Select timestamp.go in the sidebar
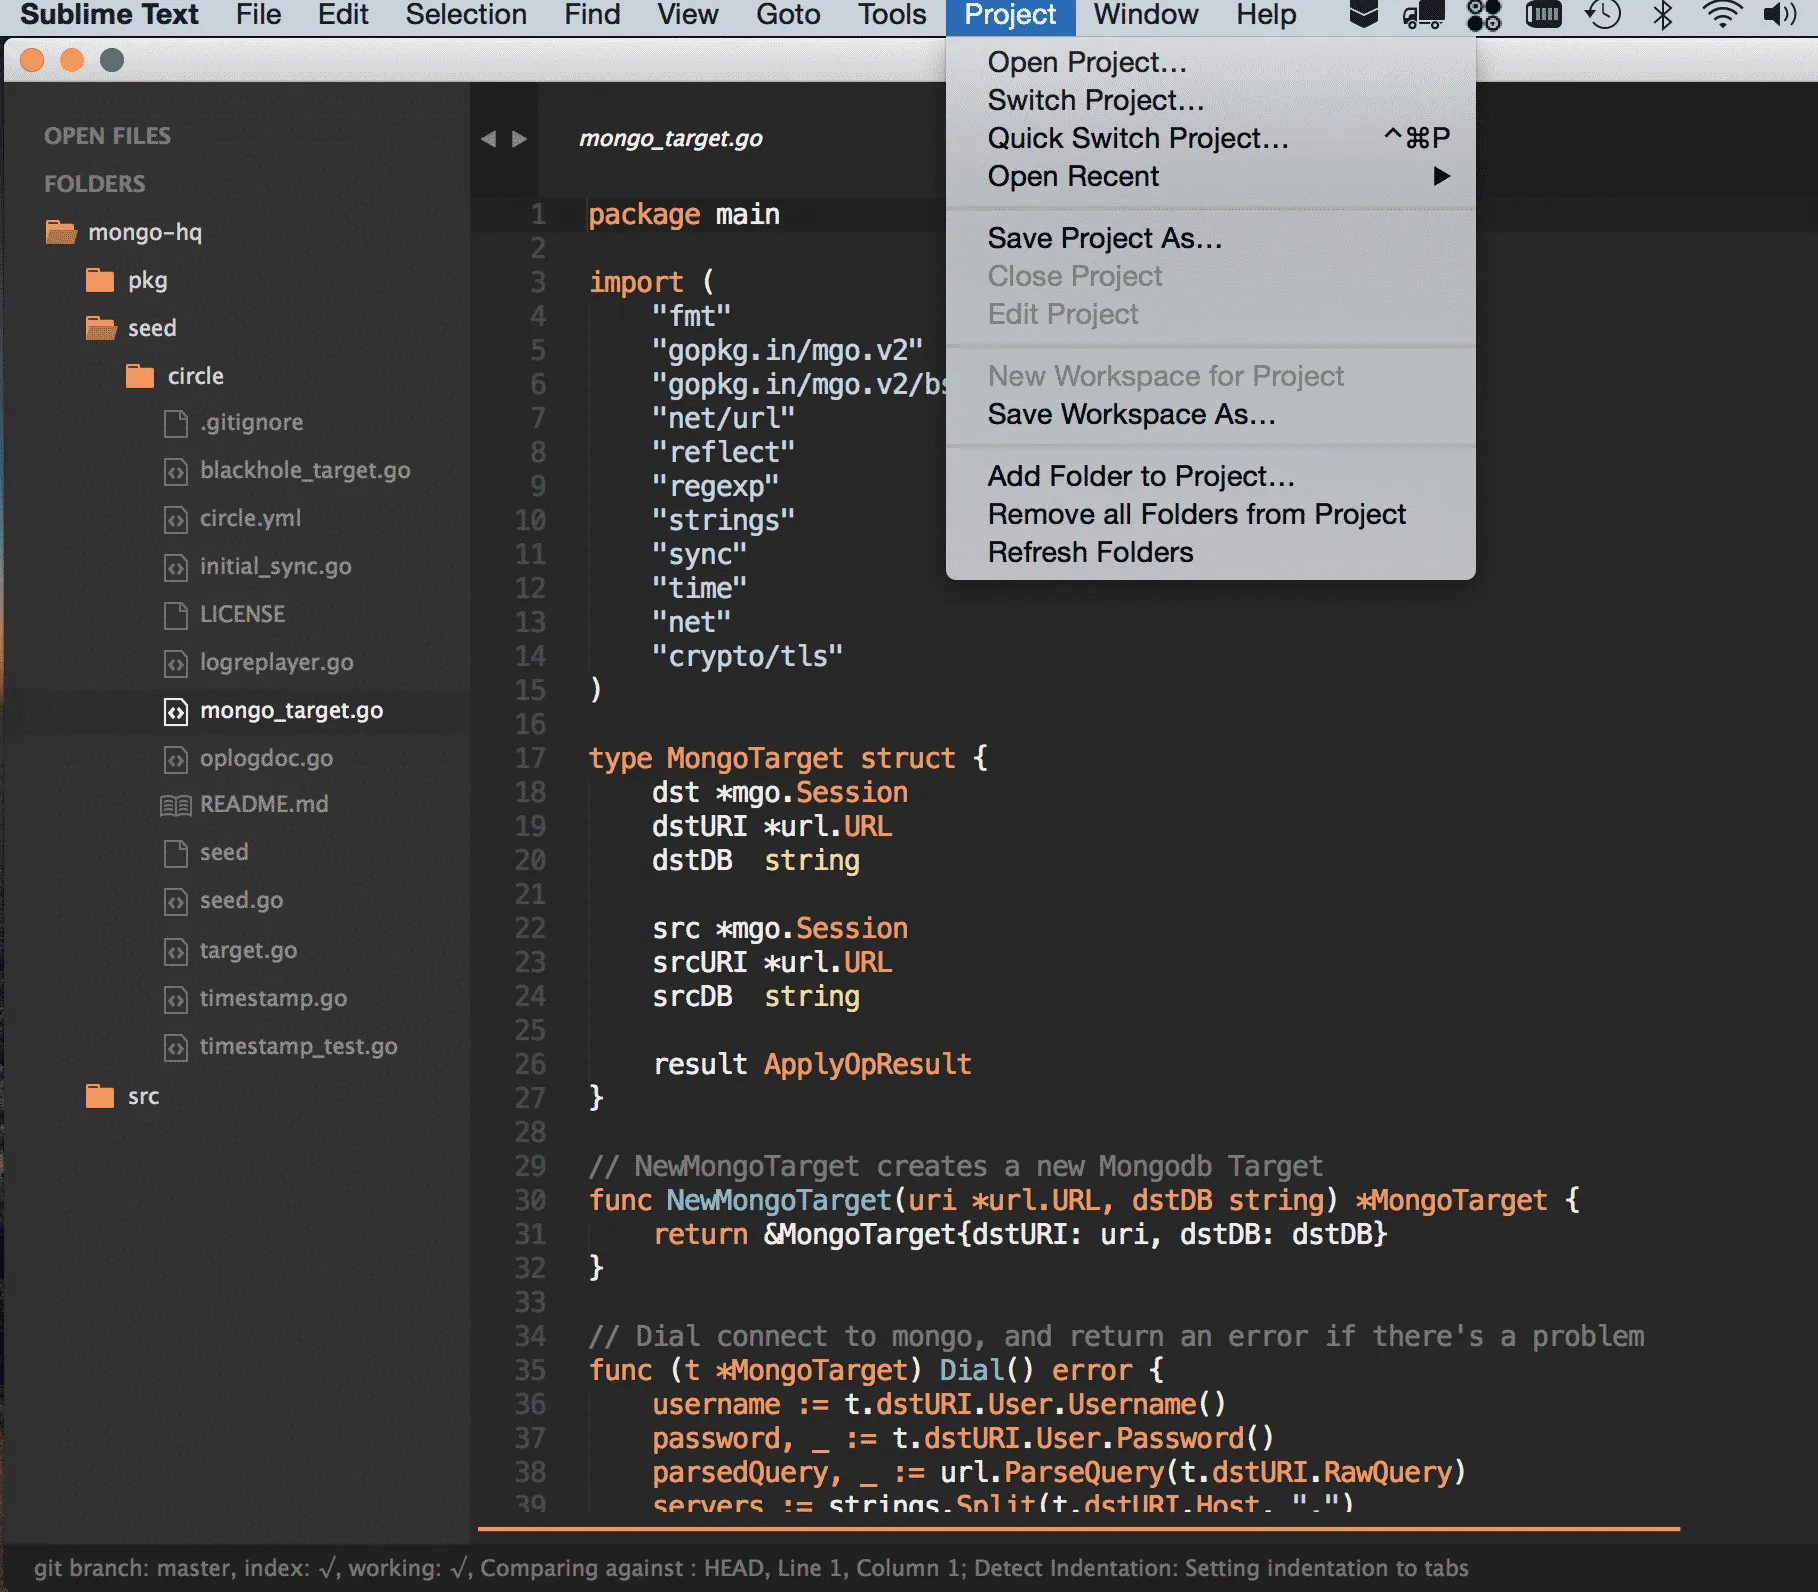Screen dimensions: 1818x1592 [273, 998]
